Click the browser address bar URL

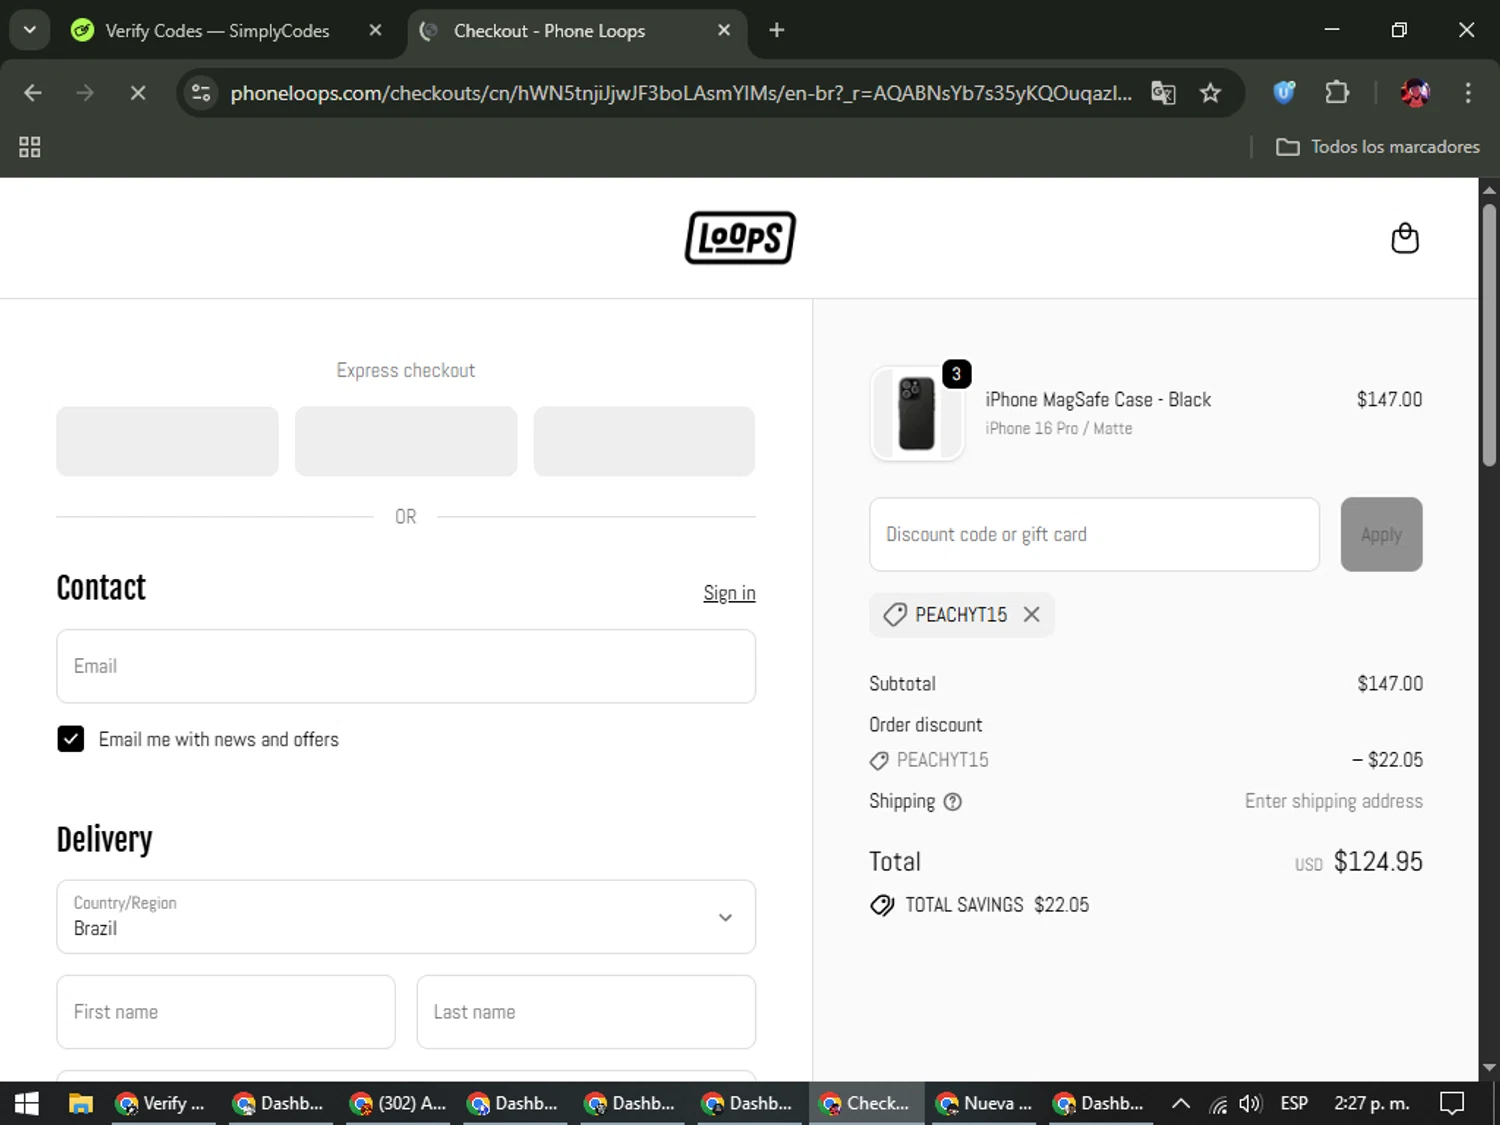tap(680, 93)
